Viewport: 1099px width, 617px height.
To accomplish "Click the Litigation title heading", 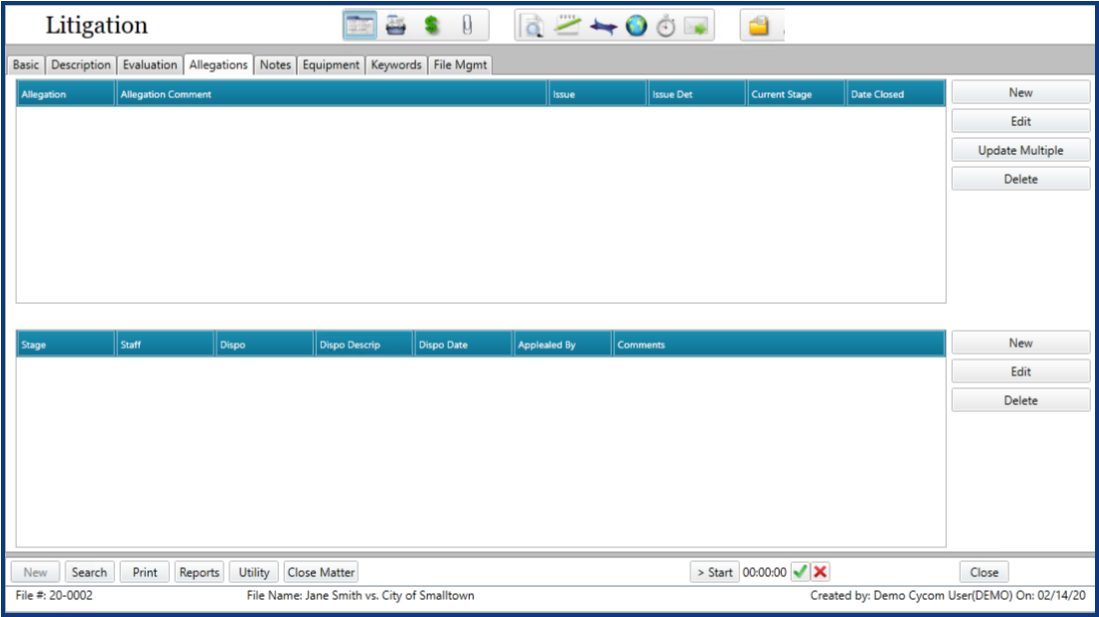I will click(97, 25).
